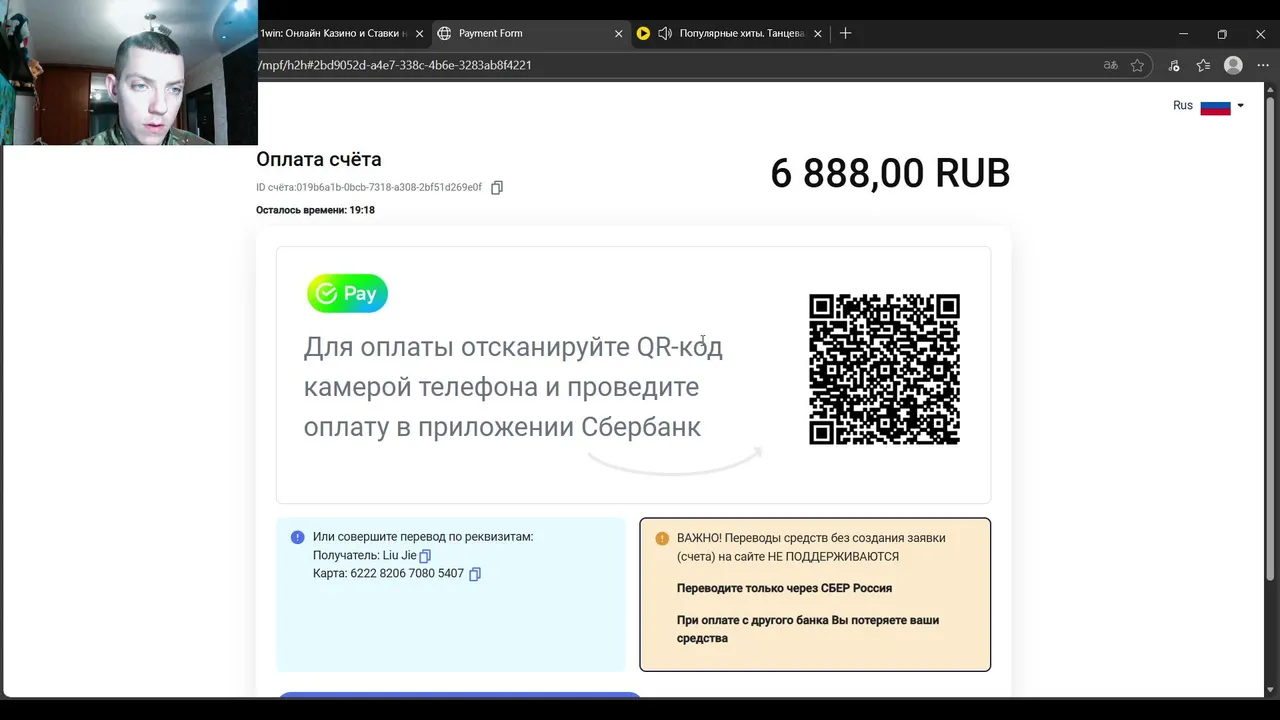Click the orange warning icon in ВАЖНО box

click(662, 538)
